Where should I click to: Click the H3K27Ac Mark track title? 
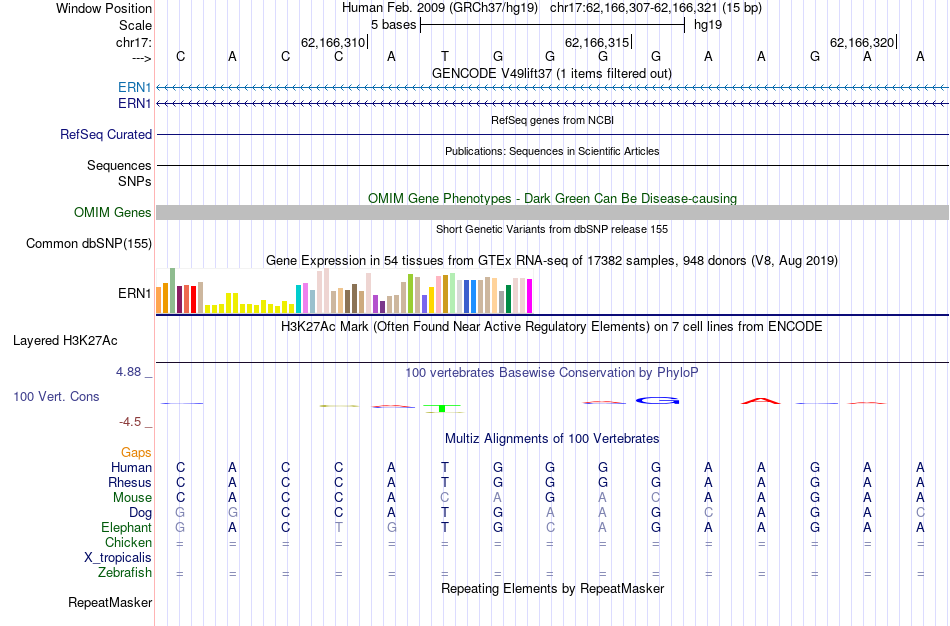point(552,327)
